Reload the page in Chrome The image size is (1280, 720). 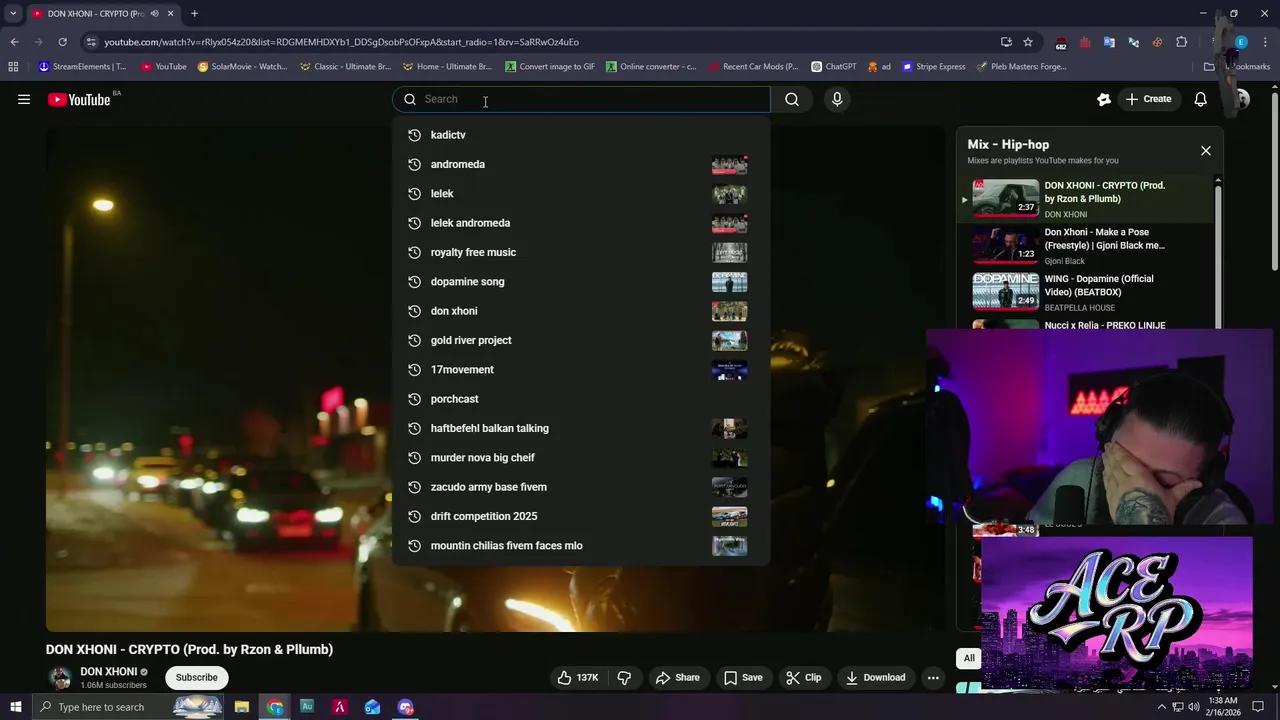pyautogui.click(x=62, y=42)
